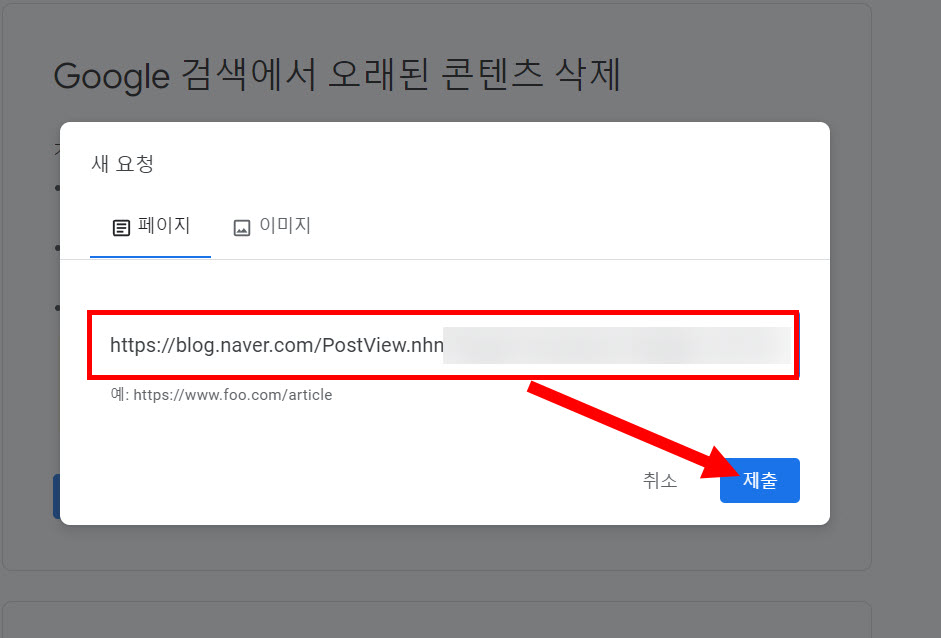Click 취소 to cancel the request
The image size is (941, 638).
pos(660,480)
